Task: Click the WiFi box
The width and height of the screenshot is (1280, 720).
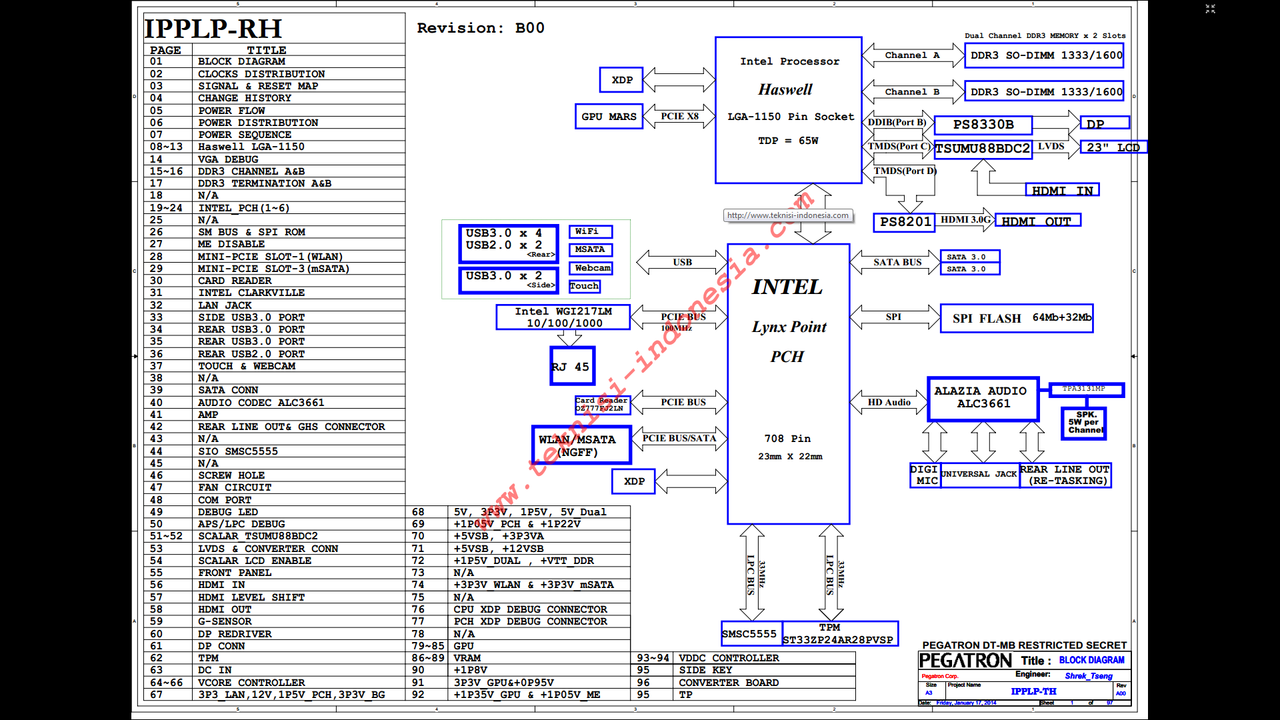Action: coord(589,232)
